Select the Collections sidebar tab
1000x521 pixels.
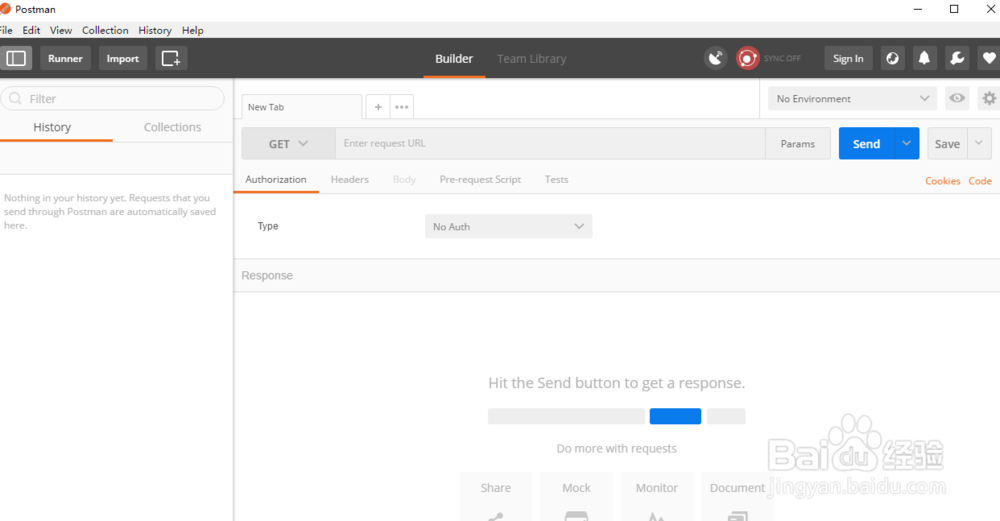(172, 127)
